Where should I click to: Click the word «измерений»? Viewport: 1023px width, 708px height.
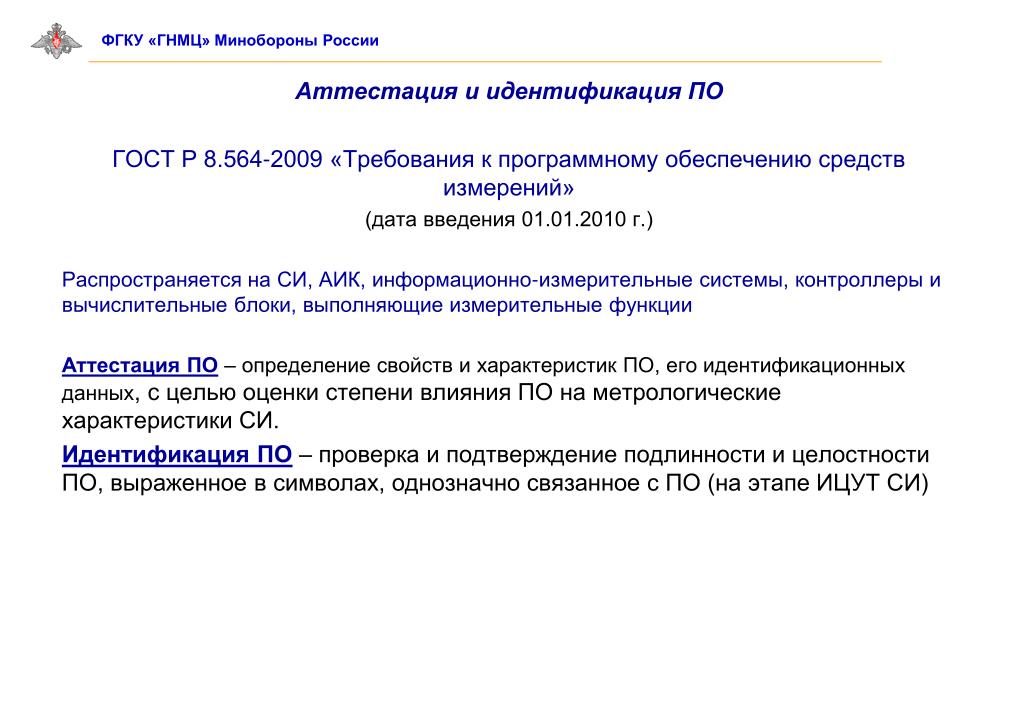[x=508, y=188]
